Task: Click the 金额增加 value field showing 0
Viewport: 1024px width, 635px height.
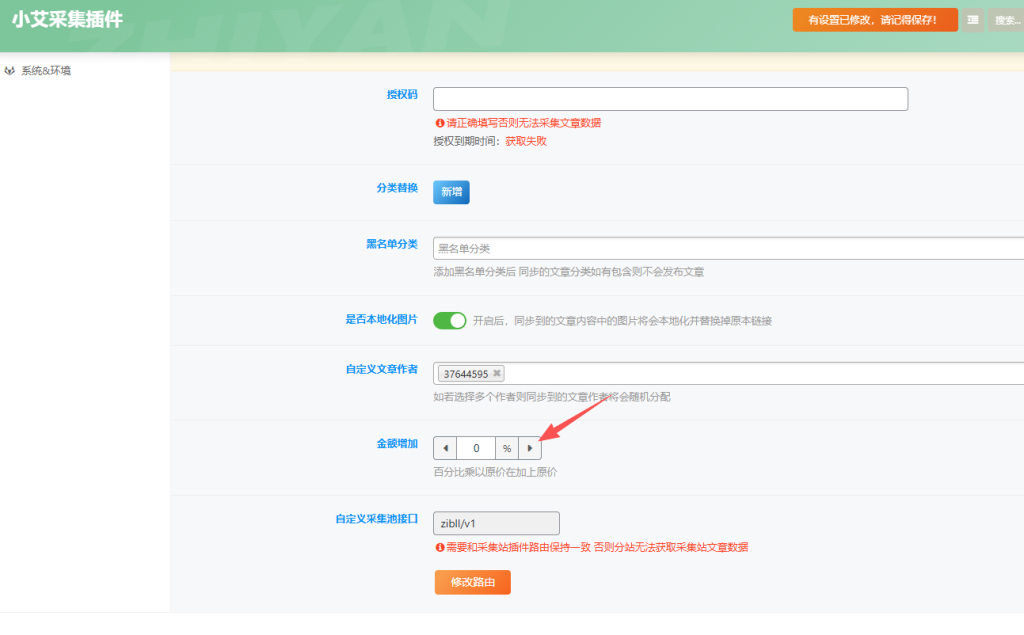Action: (x=476, y=448)
